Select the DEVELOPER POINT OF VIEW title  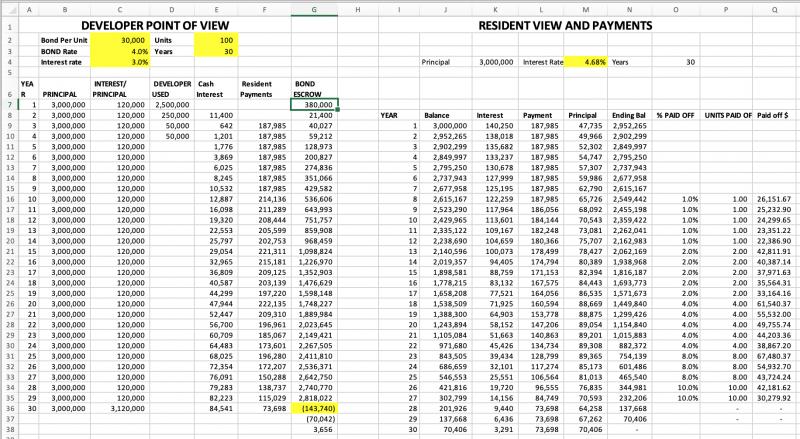(155, 26)
